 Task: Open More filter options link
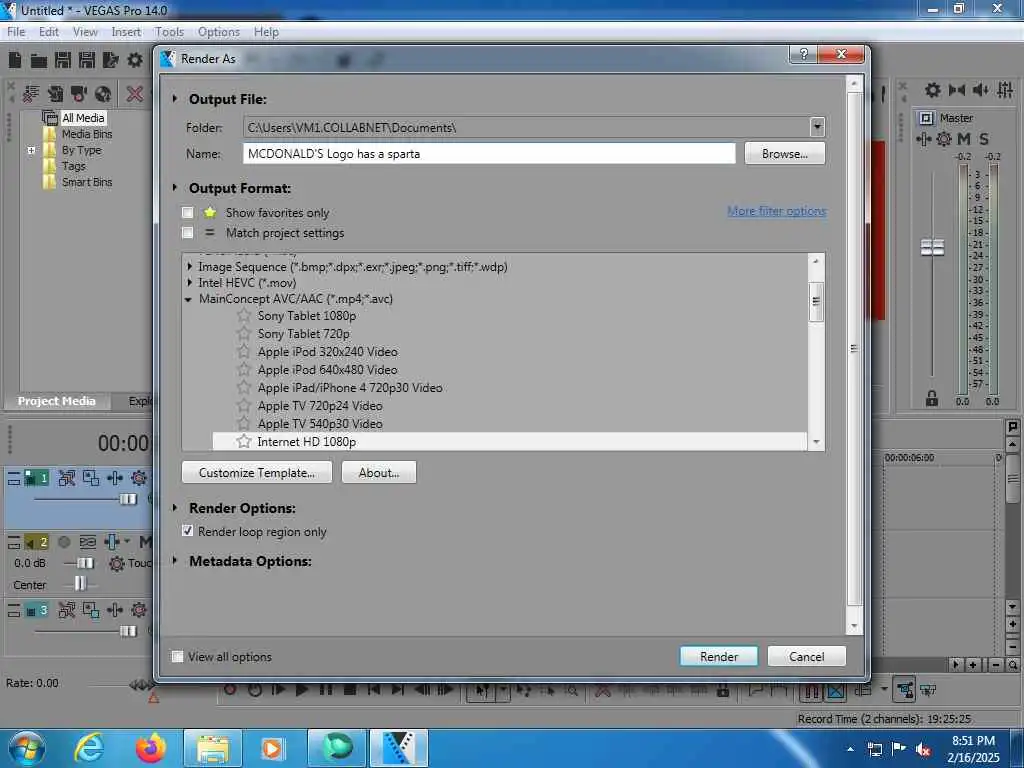[776, 211]
